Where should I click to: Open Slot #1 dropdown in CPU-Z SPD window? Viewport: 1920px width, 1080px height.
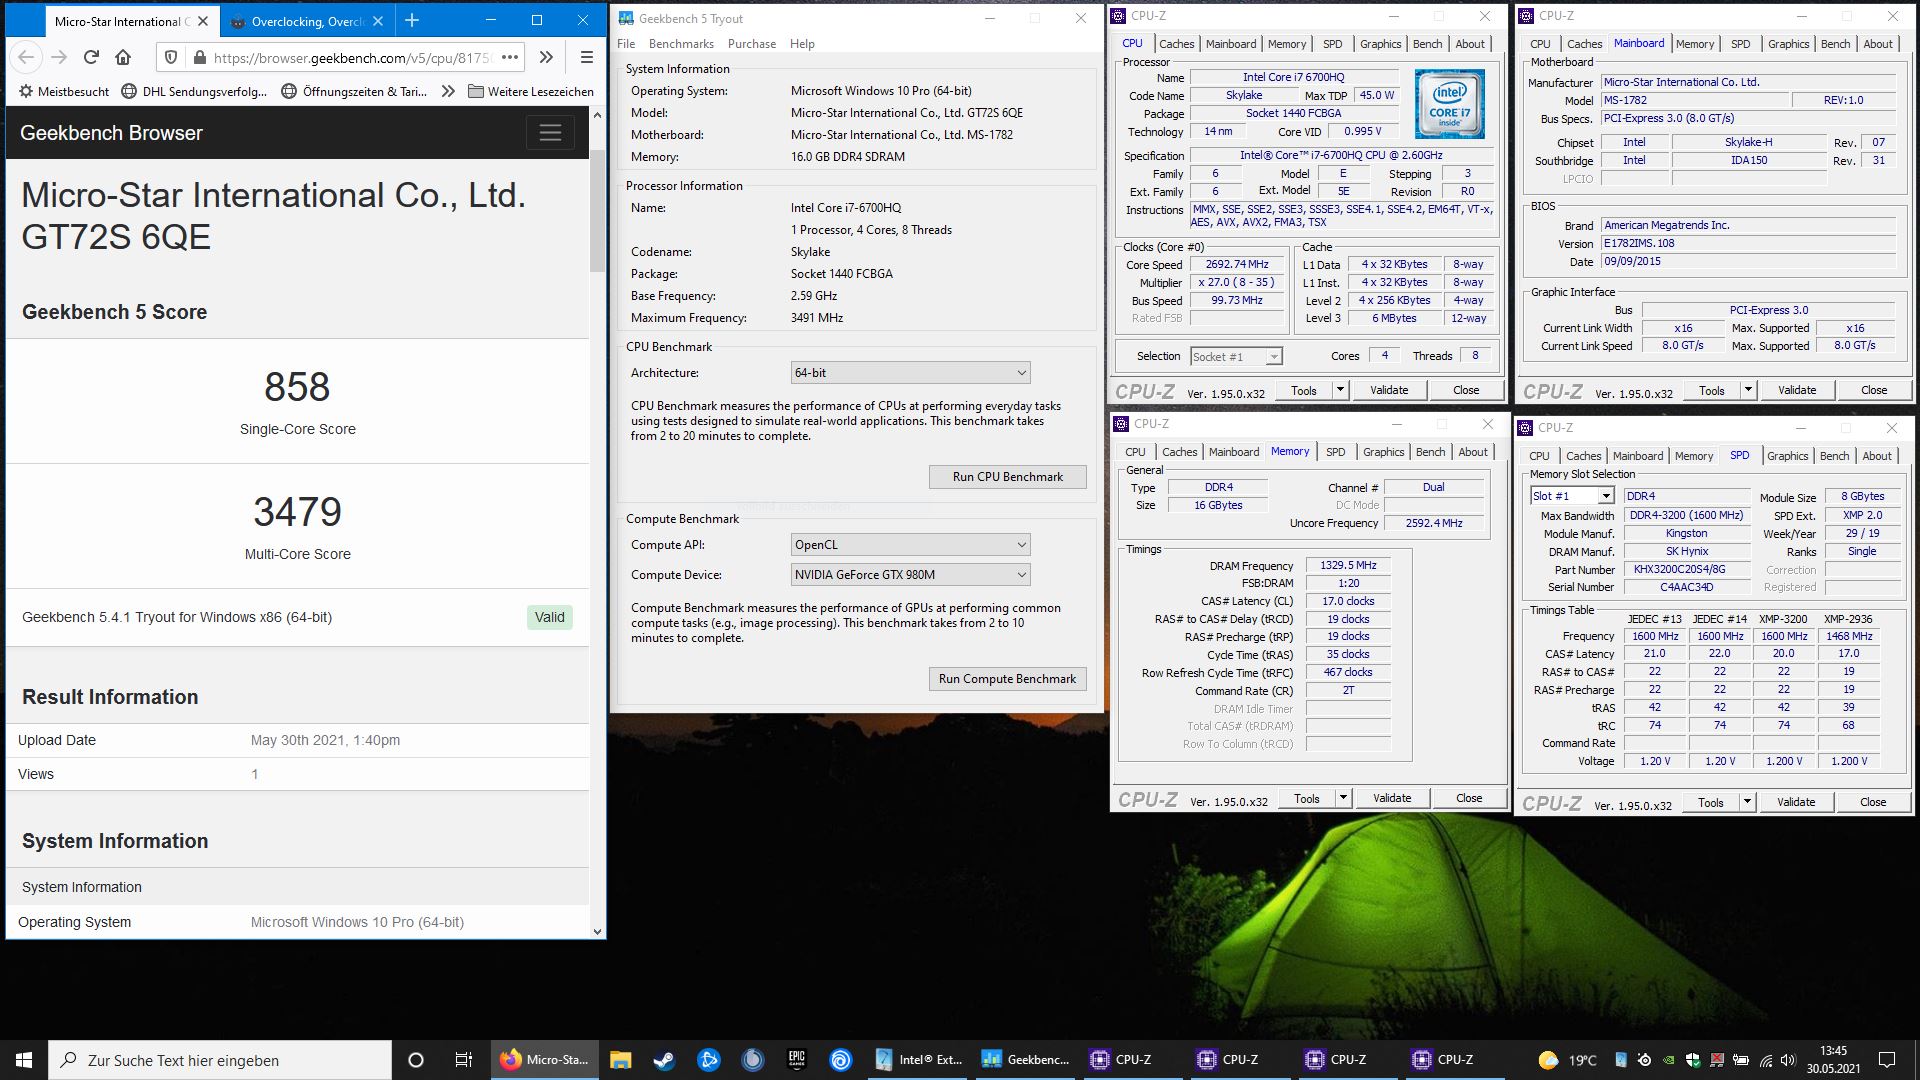tap(1571, 496)
